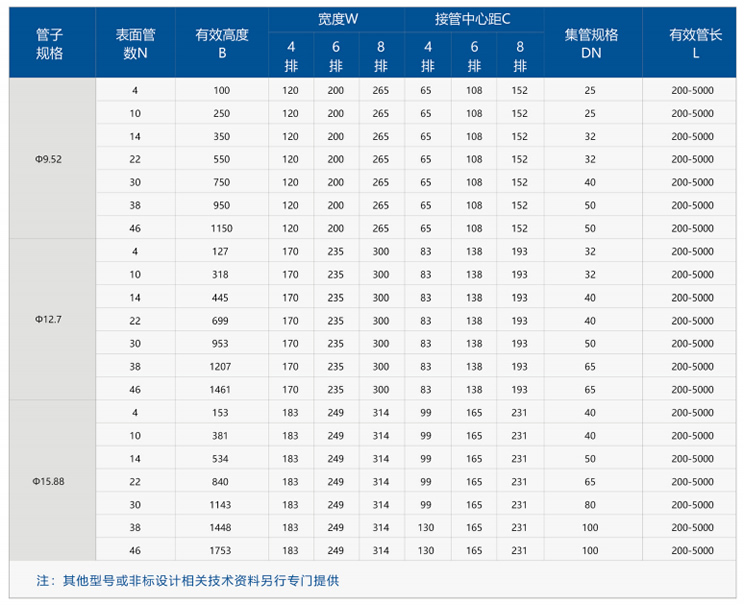Click the 6排 subheader under 宽度W
The image size is (744, 606).
click(x=336, y=56)
